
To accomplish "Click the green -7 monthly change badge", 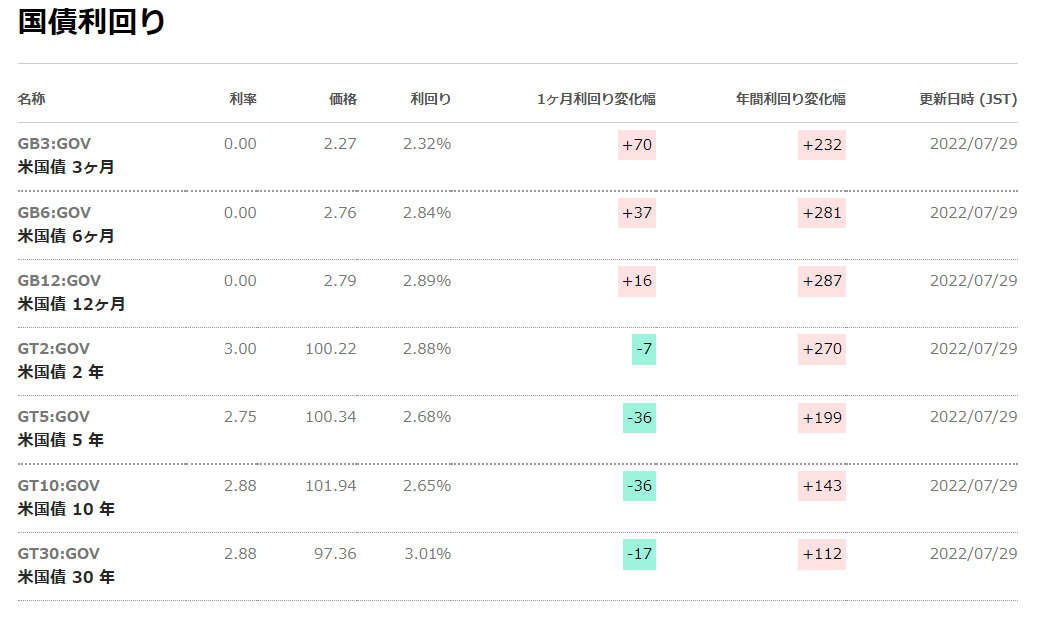I will click(643, 349).
